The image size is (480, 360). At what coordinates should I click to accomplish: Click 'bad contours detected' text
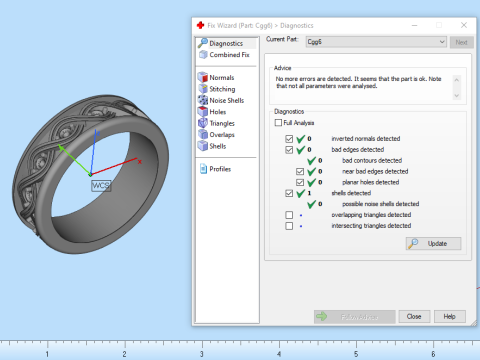372,160
